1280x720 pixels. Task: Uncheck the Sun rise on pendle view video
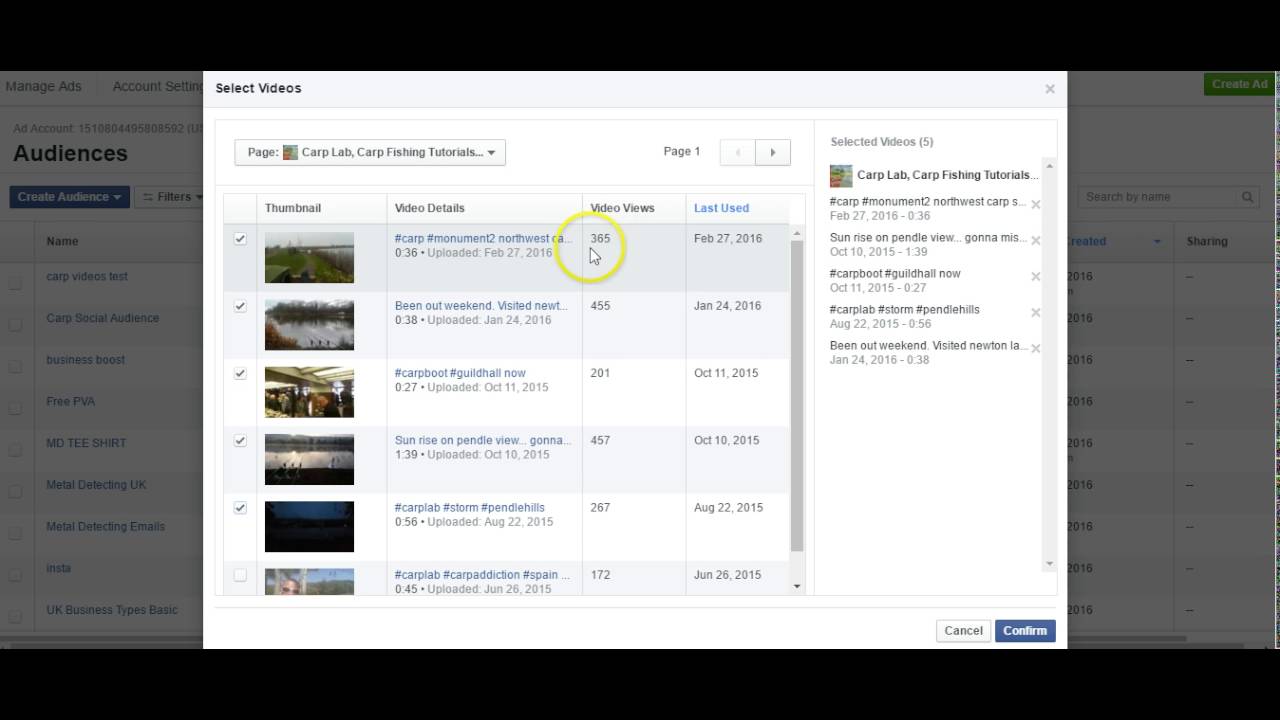pos(240,440)
